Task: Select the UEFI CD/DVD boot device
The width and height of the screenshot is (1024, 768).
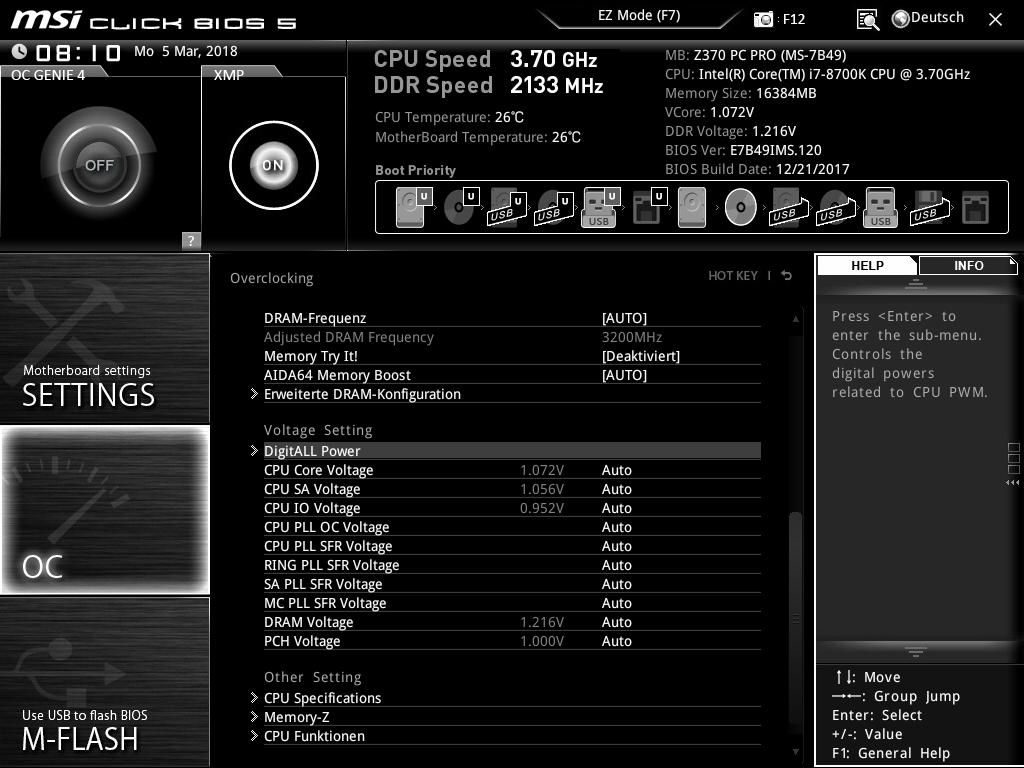Action: (460, 207)
